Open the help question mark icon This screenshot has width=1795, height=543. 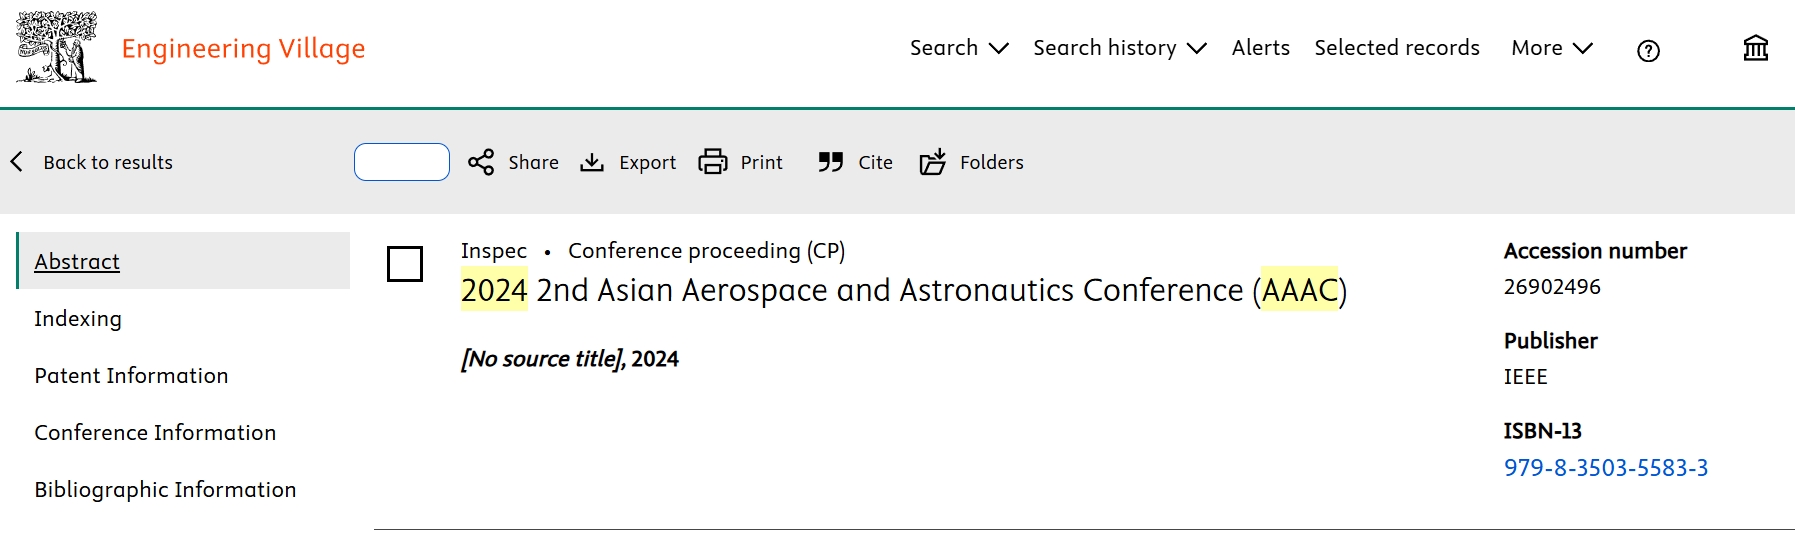[1648, 51]
